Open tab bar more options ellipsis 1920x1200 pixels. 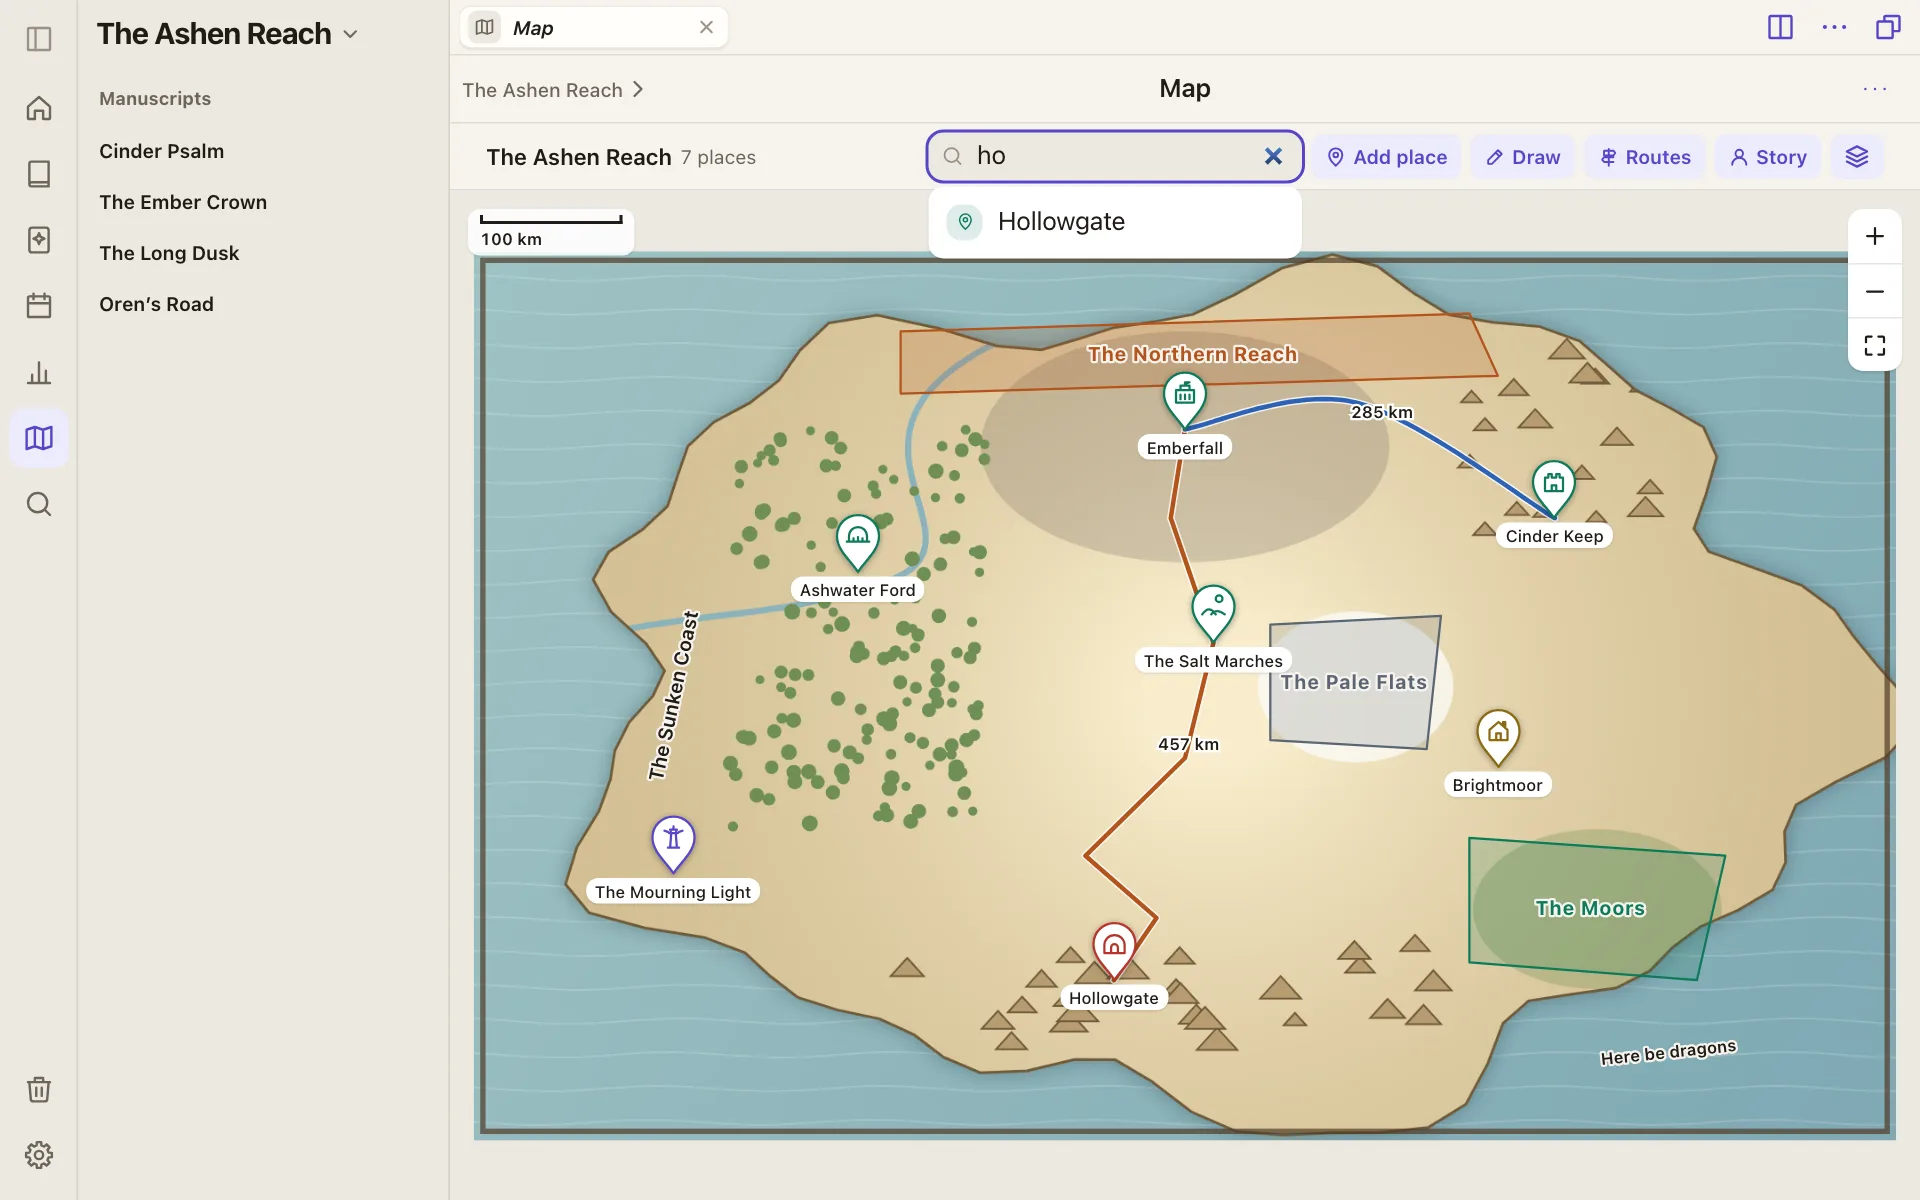click(x=1834, y=27)
